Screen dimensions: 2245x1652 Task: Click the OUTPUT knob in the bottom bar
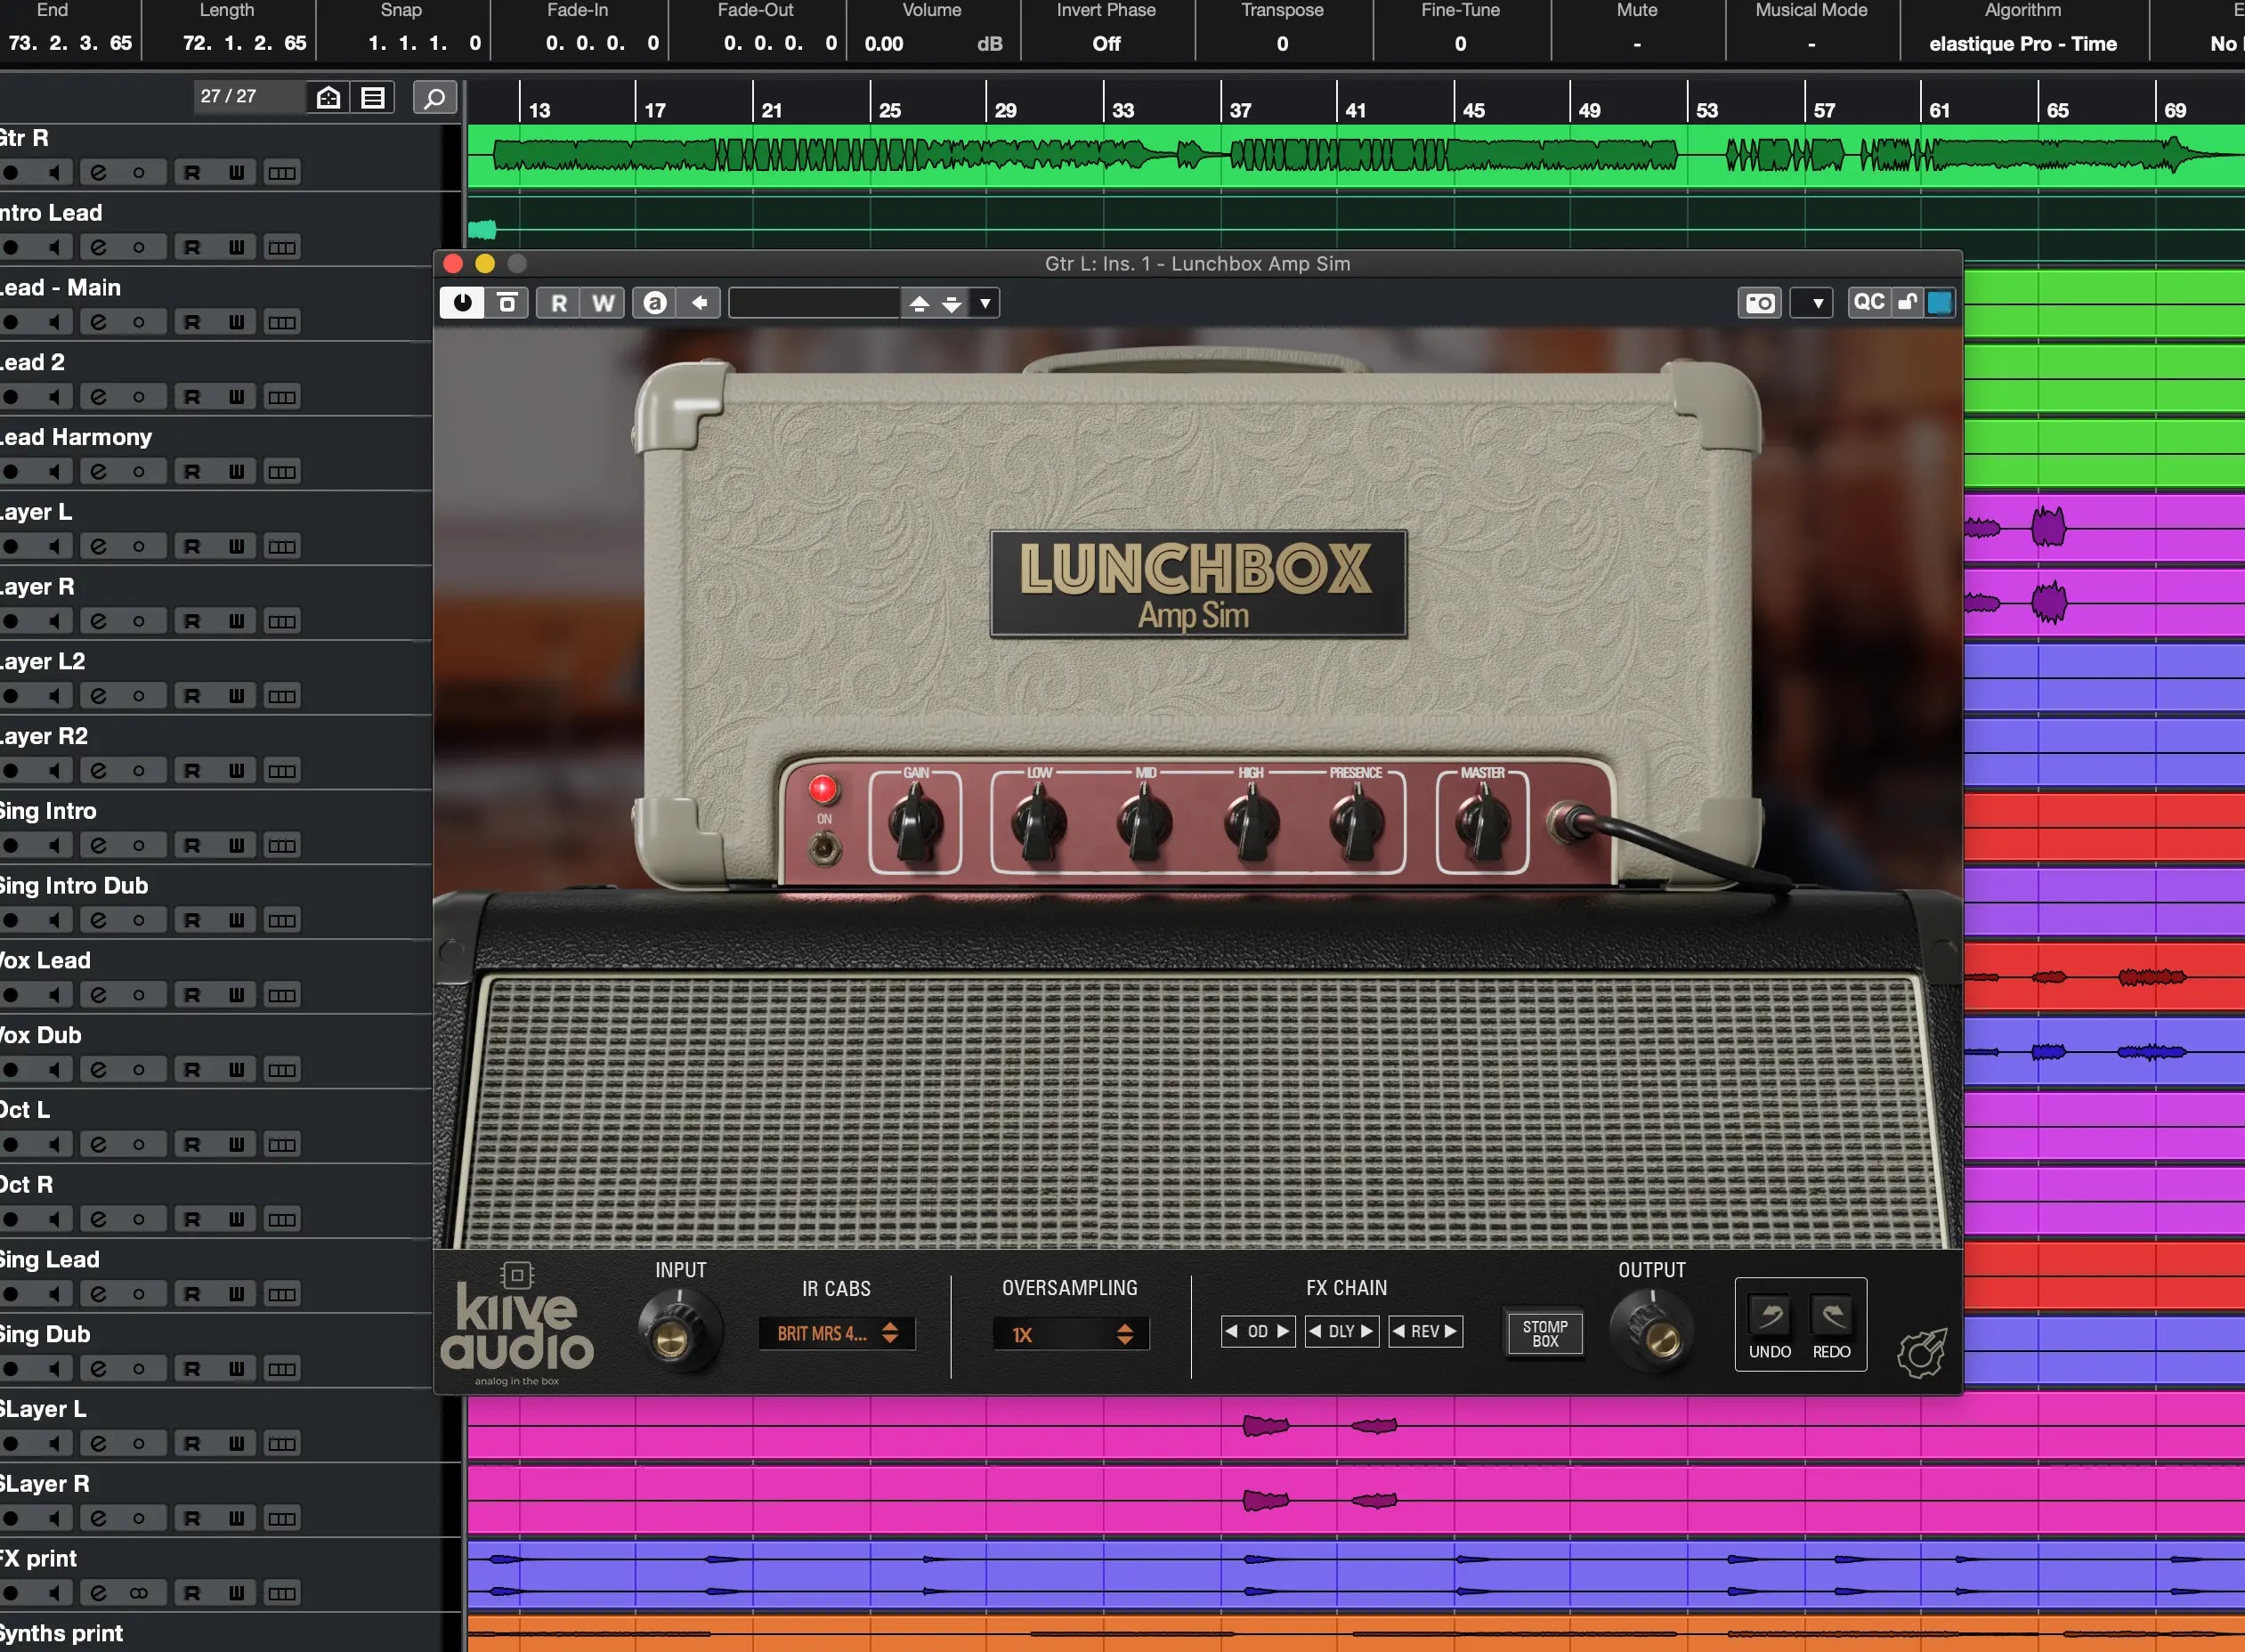(x=1652, y=1332)
